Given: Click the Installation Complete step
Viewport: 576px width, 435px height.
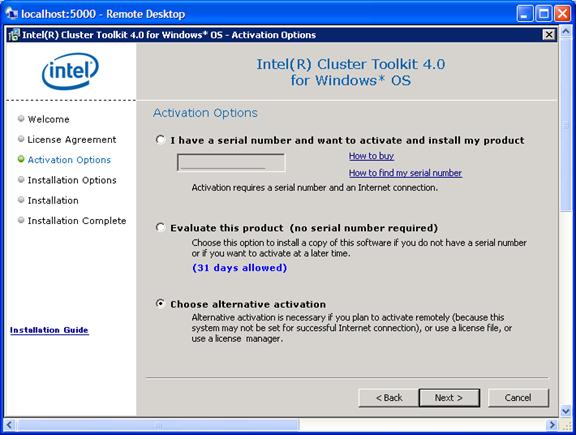Looking at the screenshot, I should click(77, 220).
